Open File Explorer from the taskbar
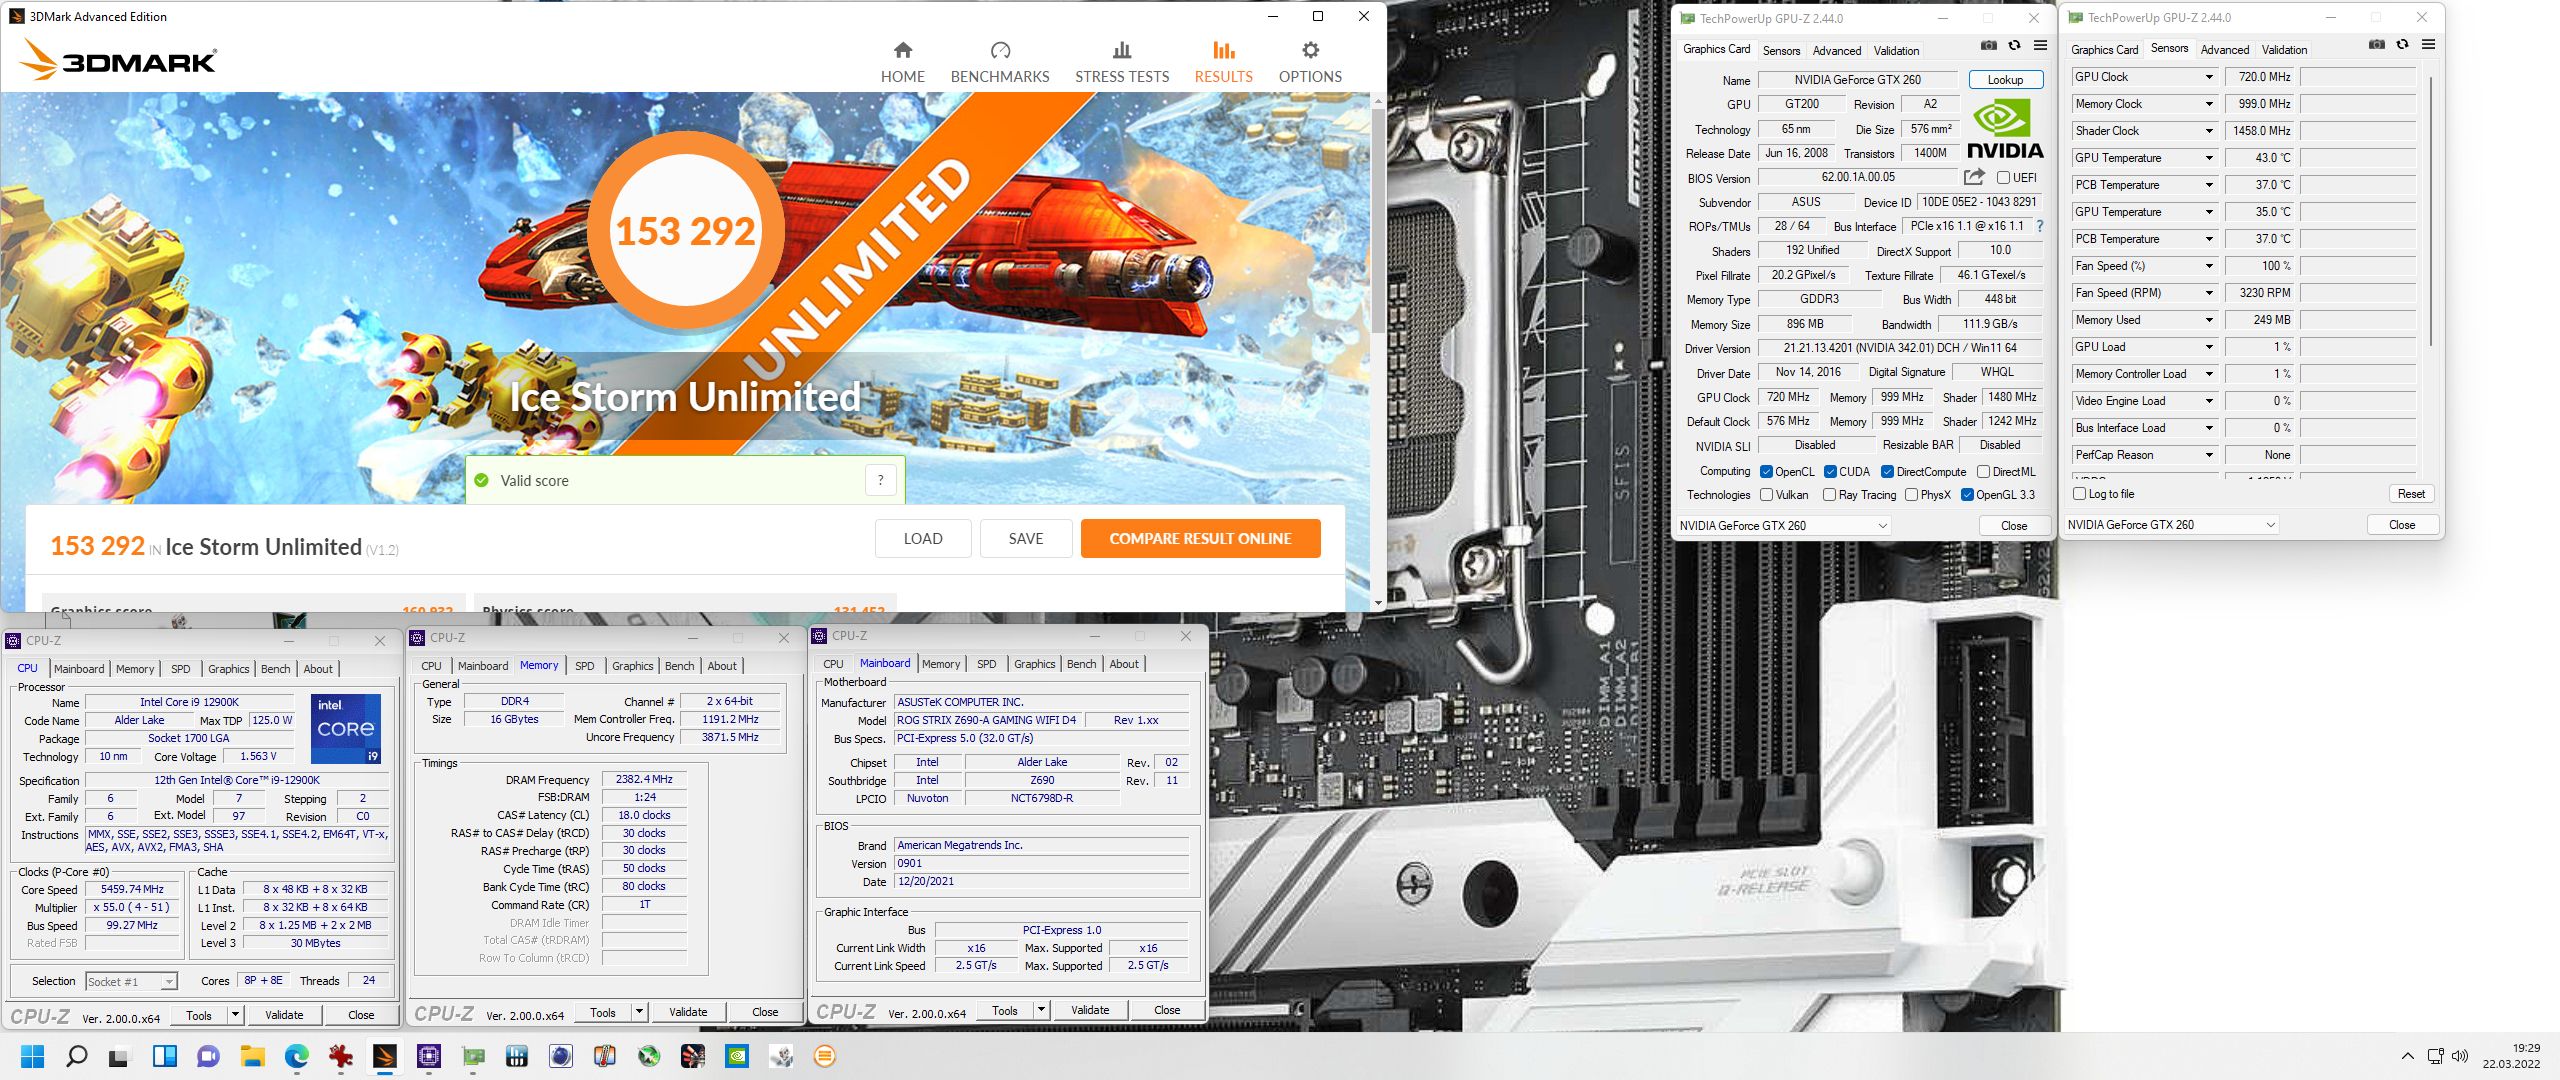 (x=252, y=1056)
